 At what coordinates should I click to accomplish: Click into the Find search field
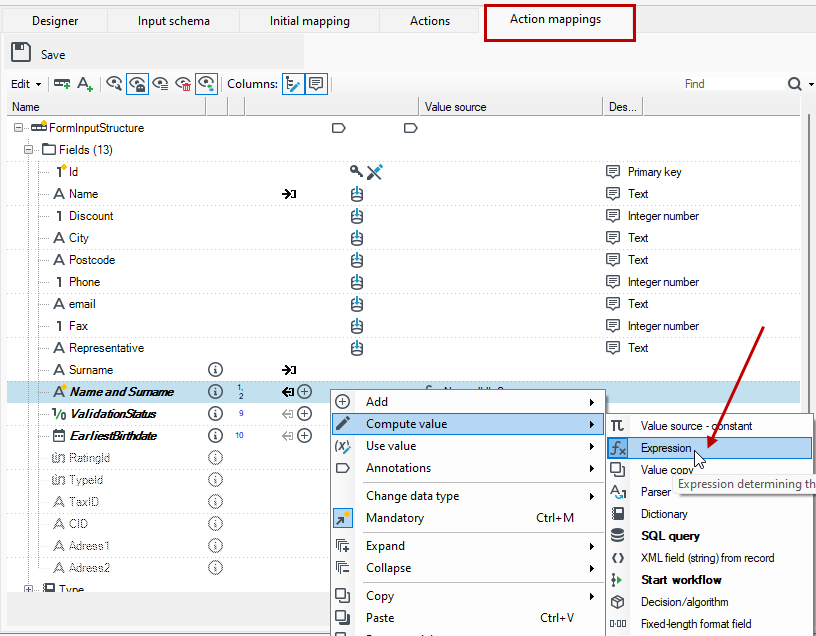click(733, 84)
